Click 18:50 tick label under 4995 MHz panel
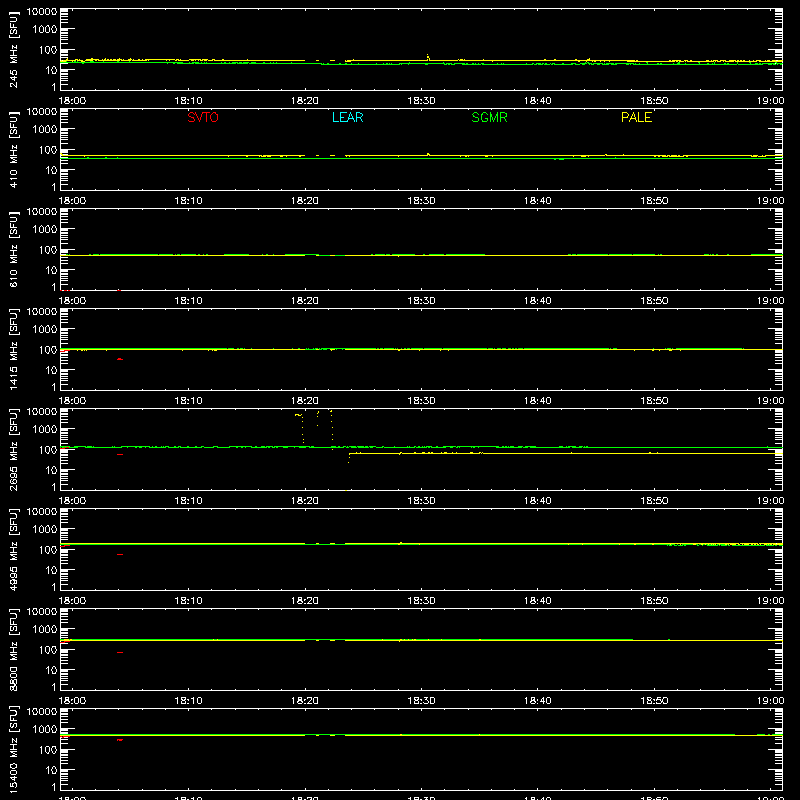The width and height of the screenshot is (800, 800). (x=654, y=601)
